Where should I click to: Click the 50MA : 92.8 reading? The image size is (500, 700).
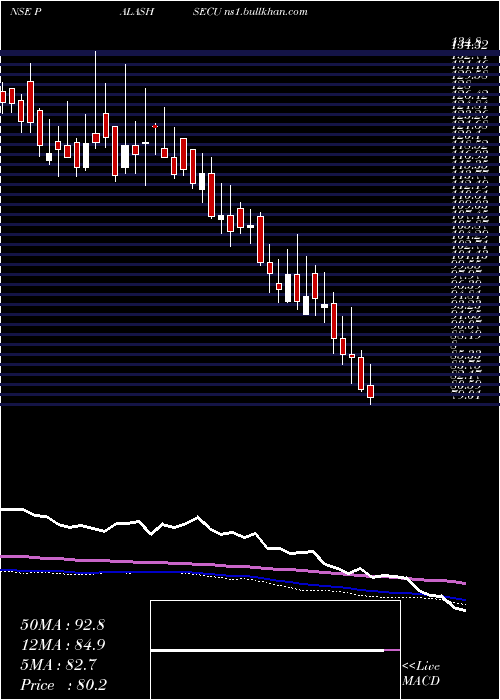[x=62, y=625]
